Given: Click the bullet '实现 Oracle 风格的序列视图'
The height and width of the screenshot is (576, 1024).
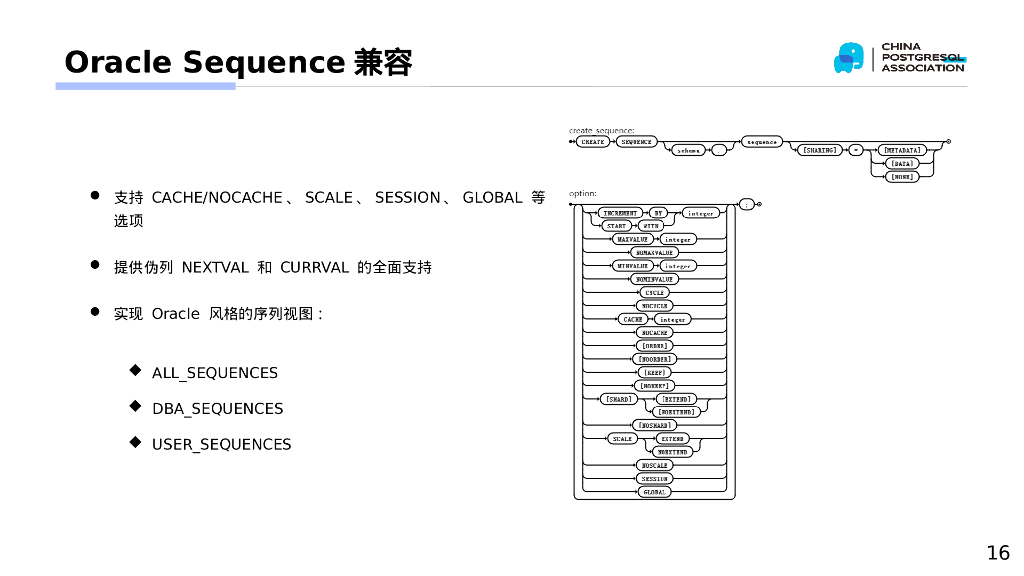Looking at the screenshot, I should pos(219,313).
